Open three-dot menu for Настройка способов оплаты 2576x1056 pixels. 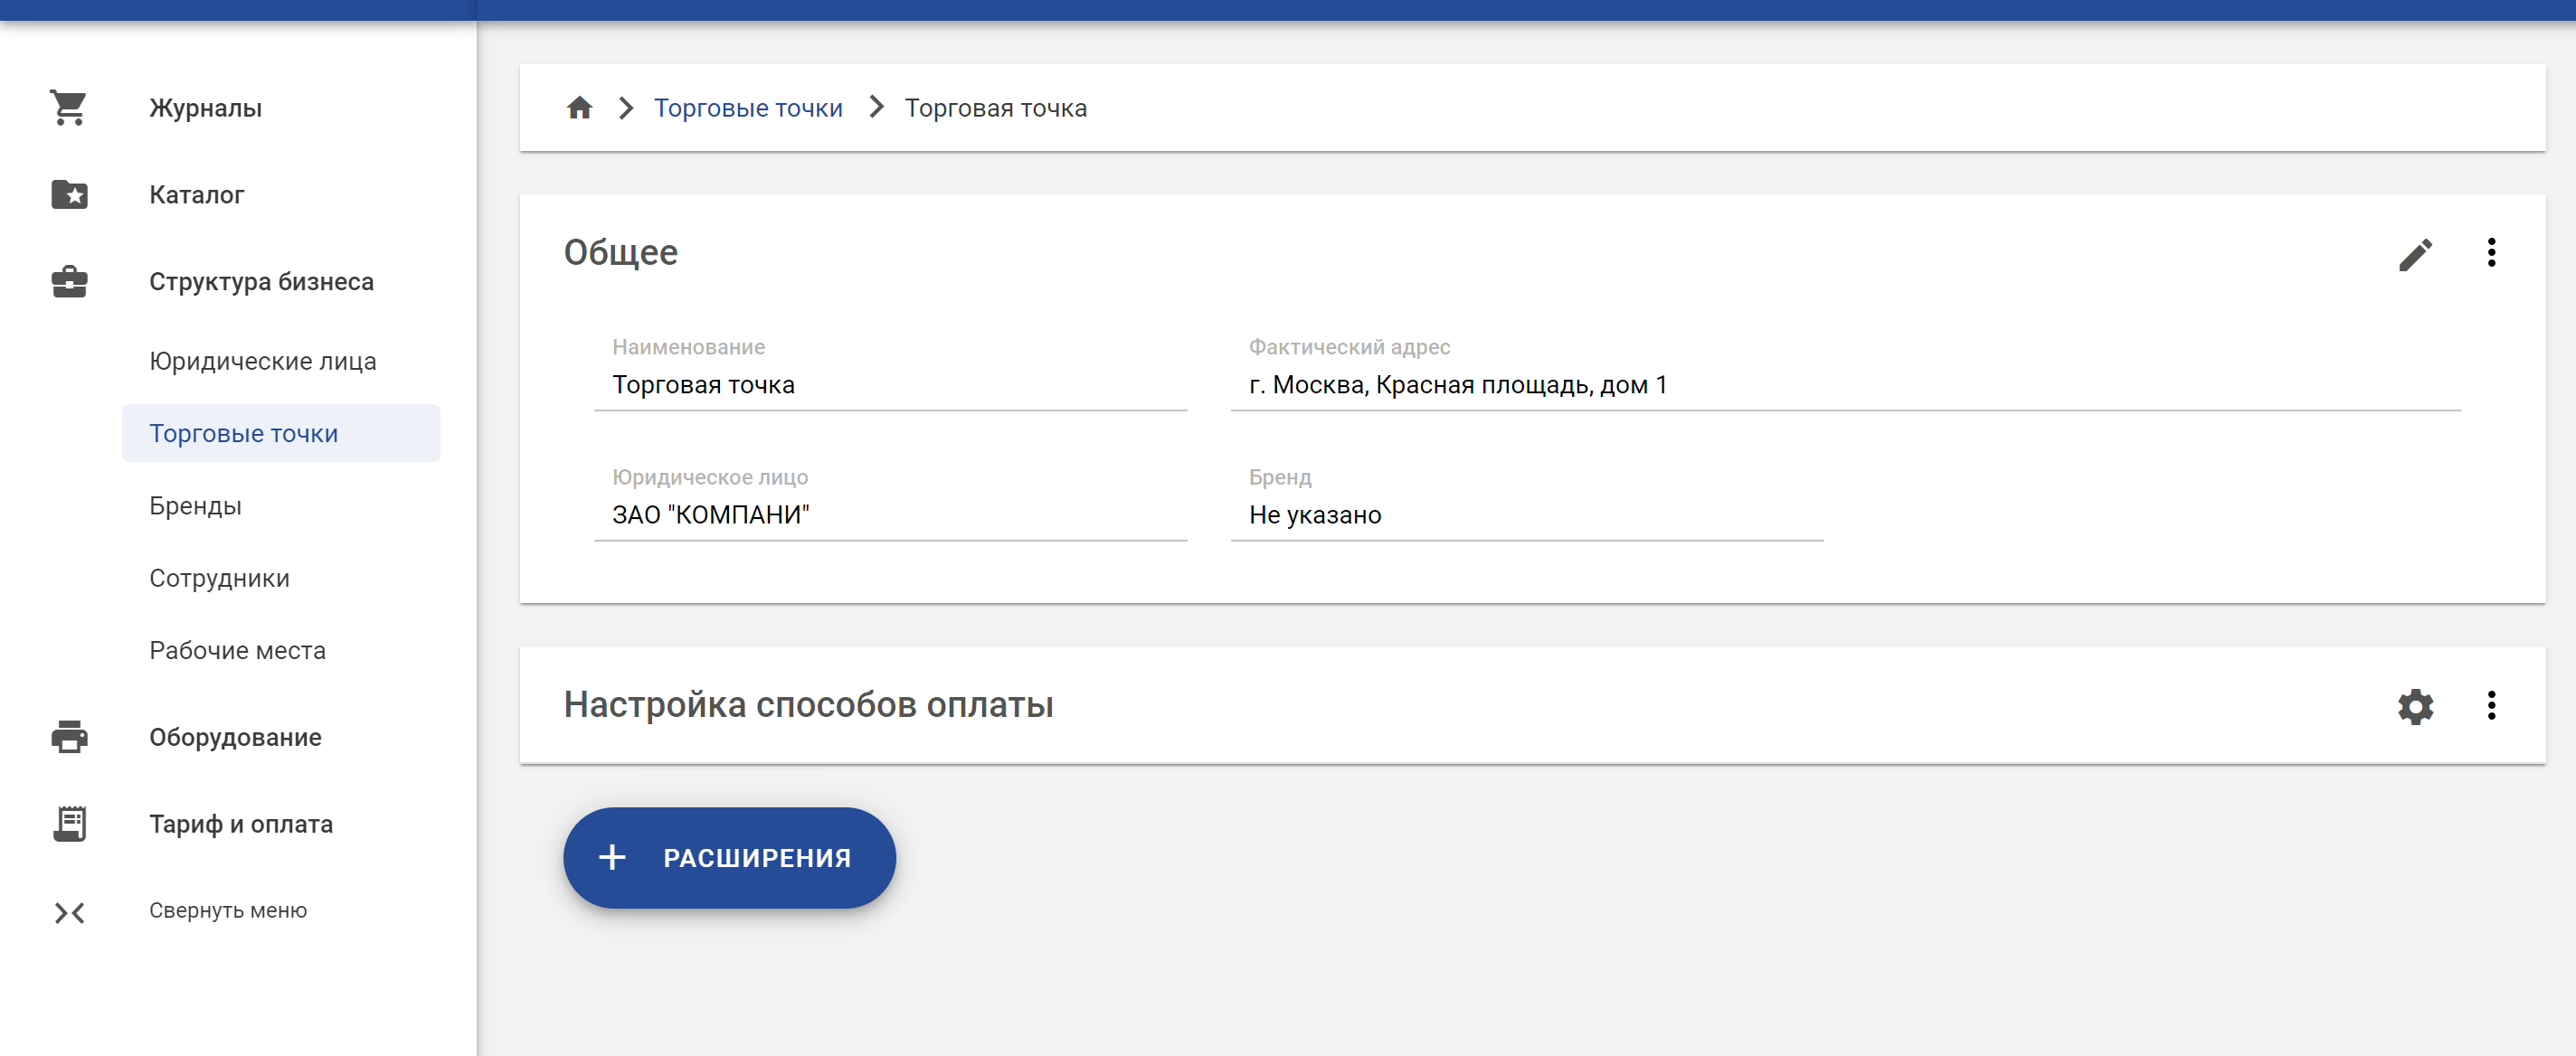pos(2491,705)
